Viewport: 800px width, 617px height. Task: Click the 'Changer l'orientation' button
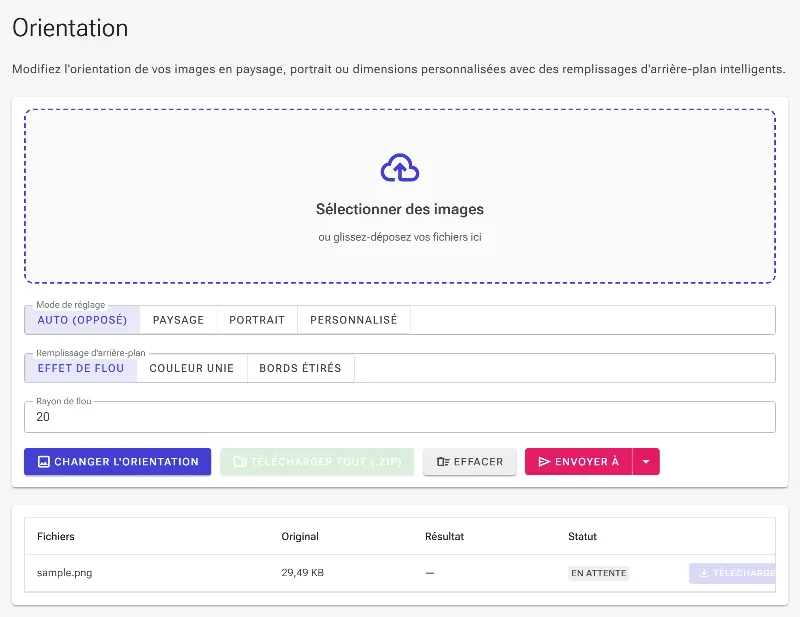[117, 461]
